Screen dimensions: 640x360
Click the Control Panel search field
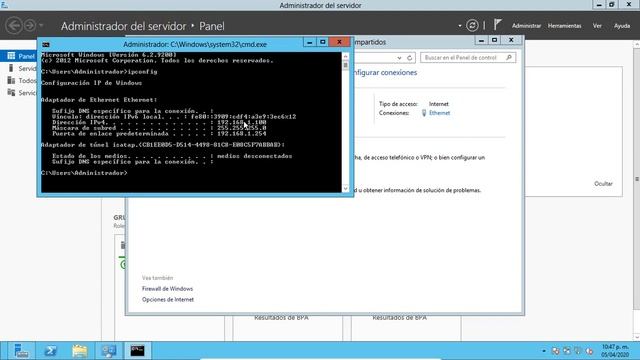coord(468,58)
